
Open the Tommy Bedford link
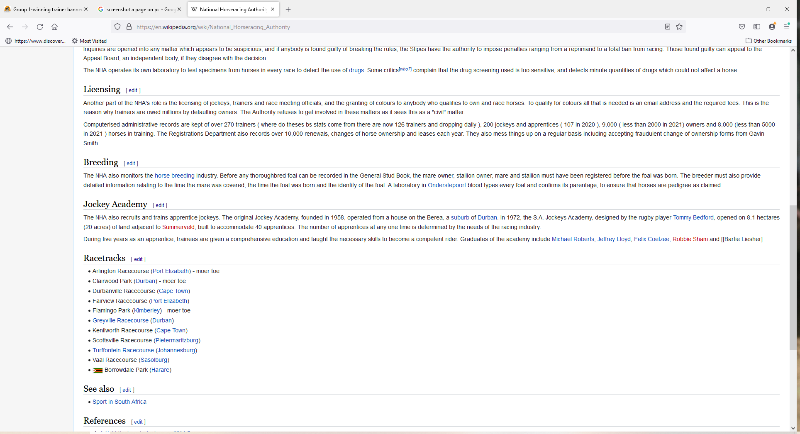693,217
